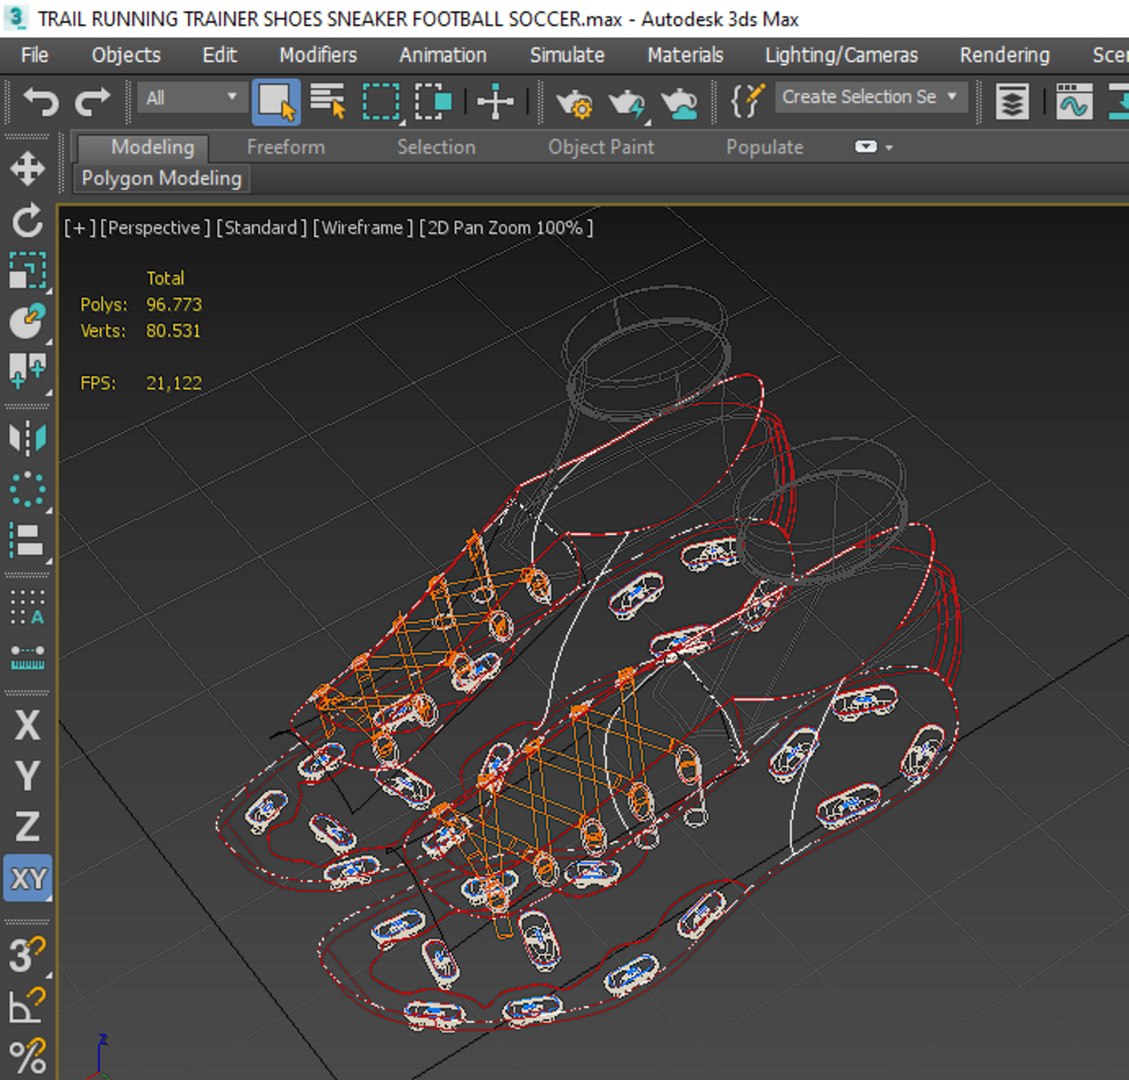1129x1080 pixels.
Task: Toggle the 3D Snaps button
Action: point(27,954)
